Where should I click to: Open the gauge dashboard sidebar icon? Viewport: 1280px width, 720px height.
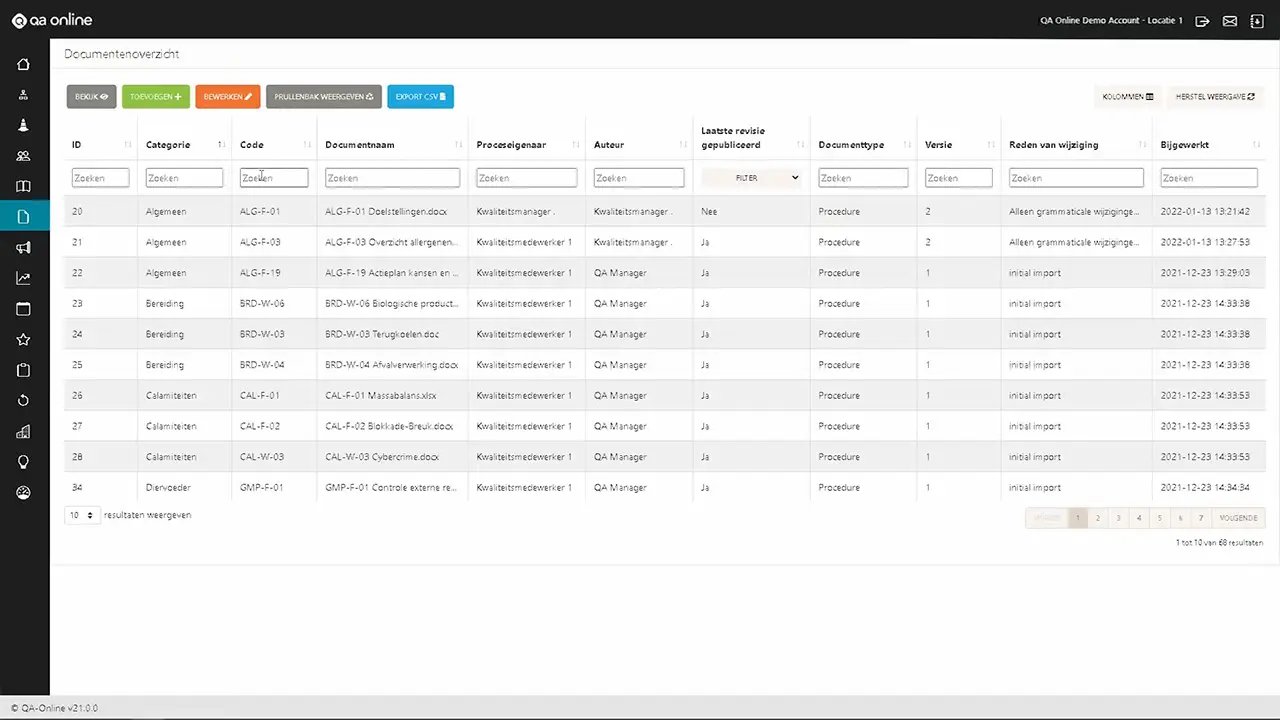tap(24, 493)
